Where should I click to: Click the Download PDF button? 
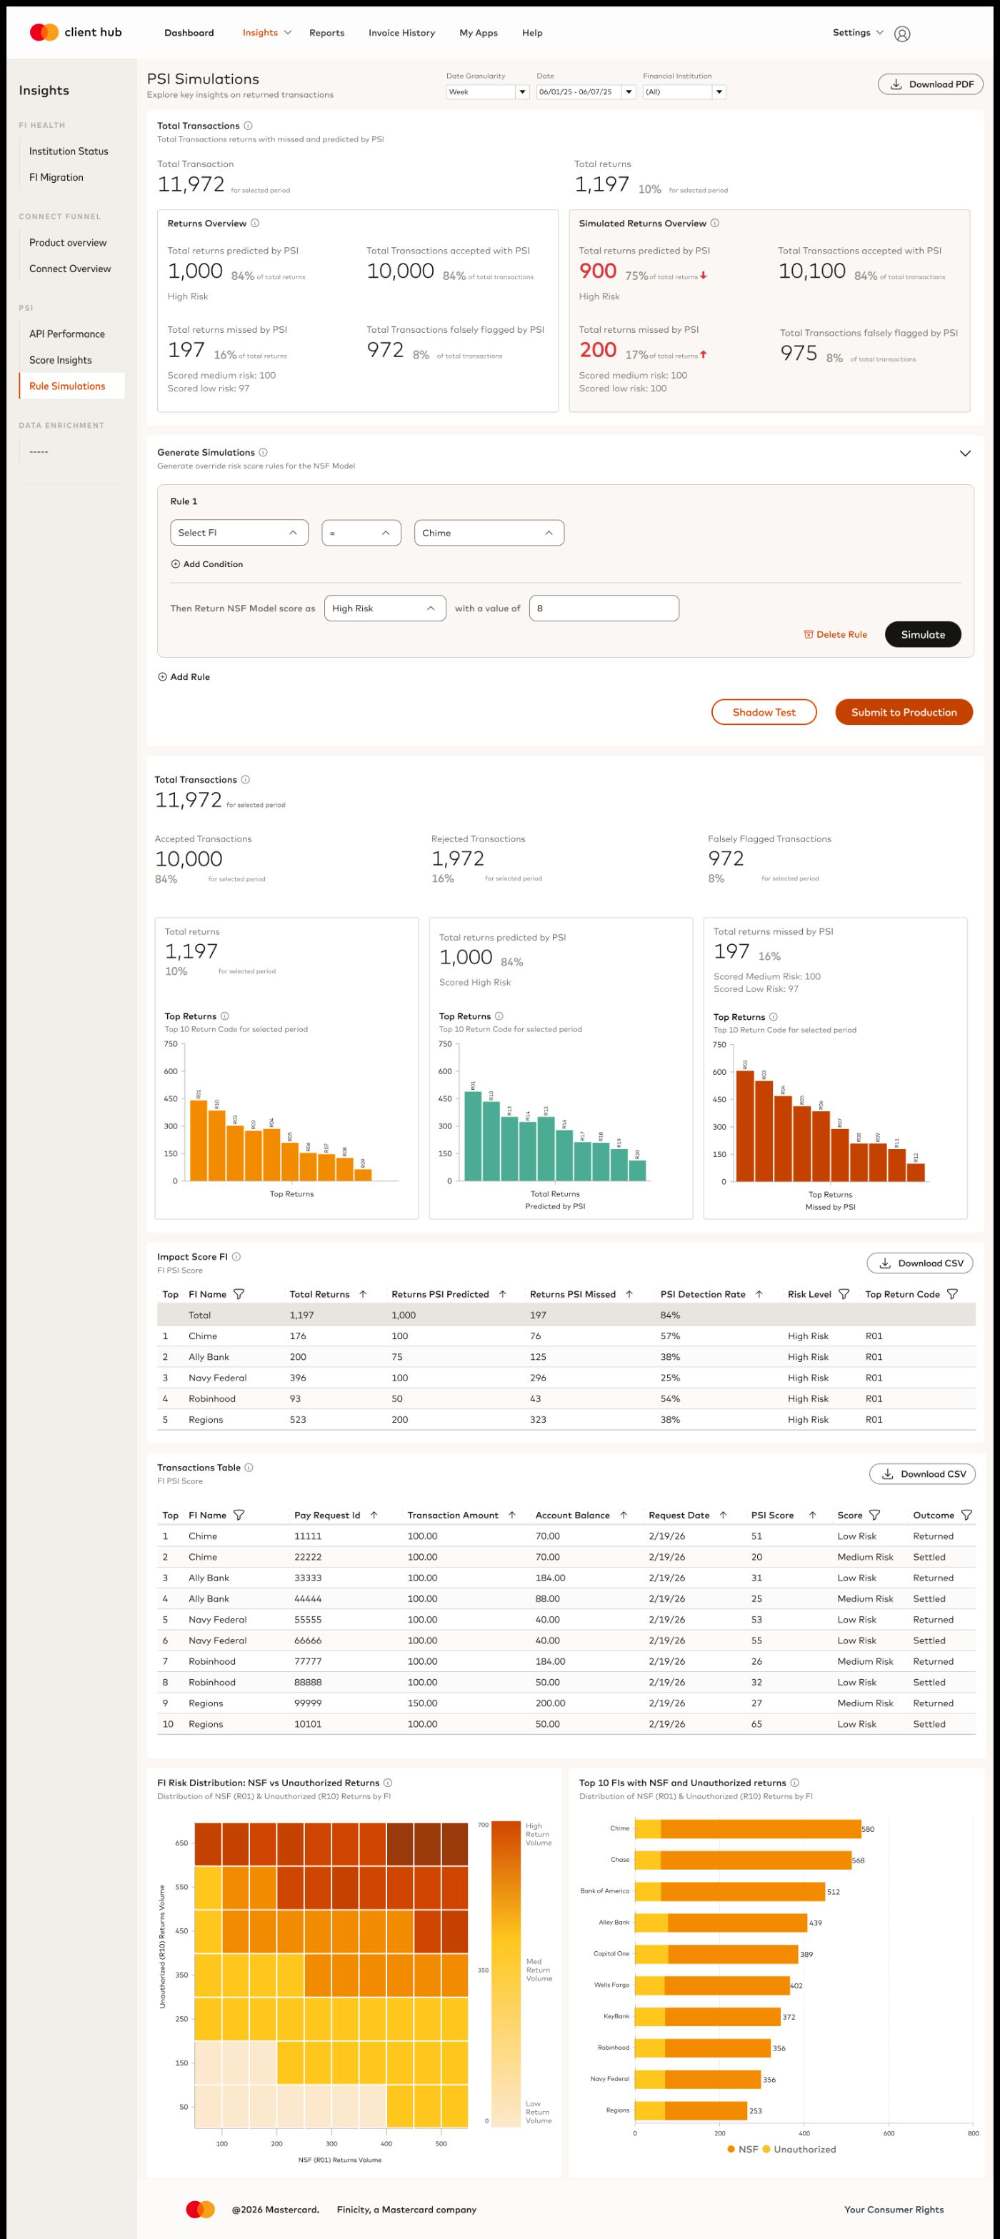pos(931,84)
